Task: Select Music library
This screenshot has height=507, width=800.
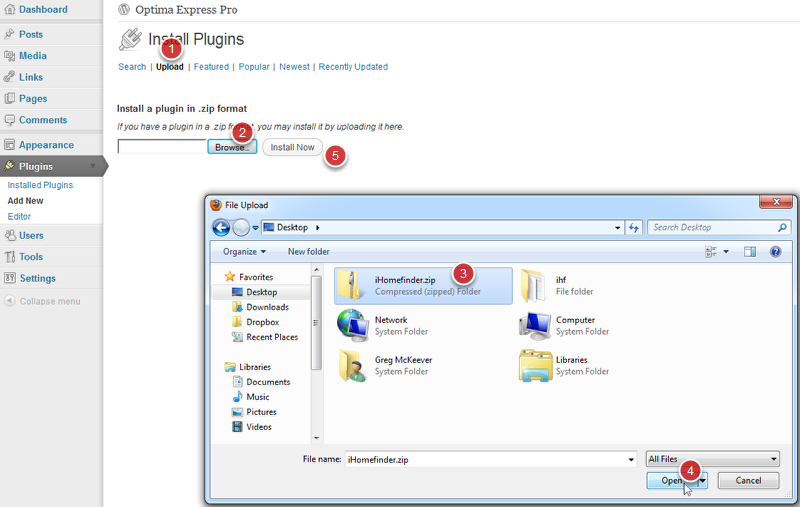Action: coord(258,397)
